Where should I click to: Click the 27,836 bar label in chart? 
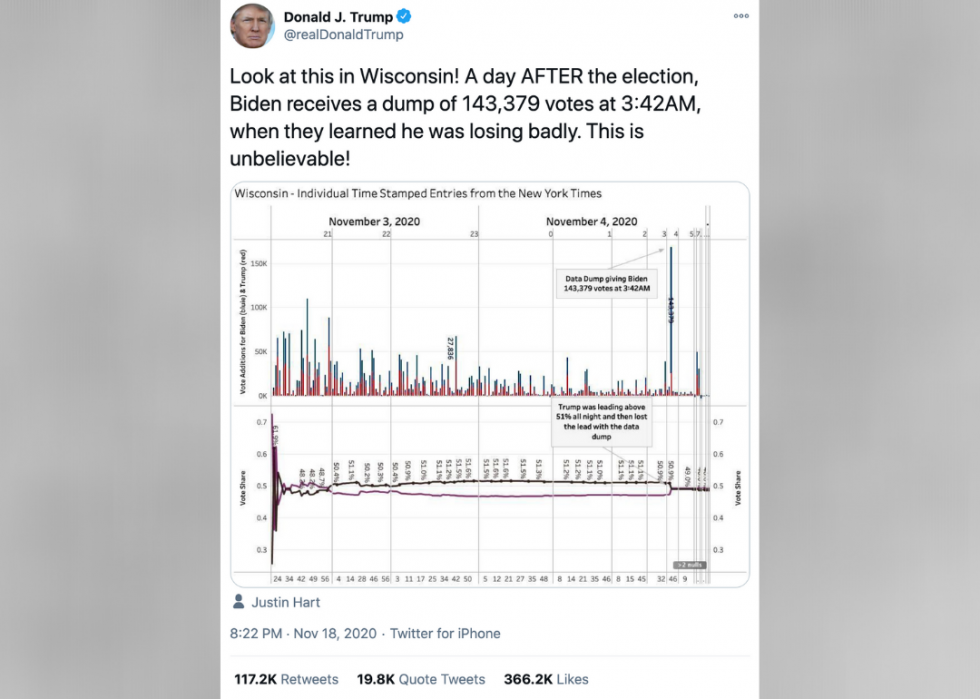[451, 348]
